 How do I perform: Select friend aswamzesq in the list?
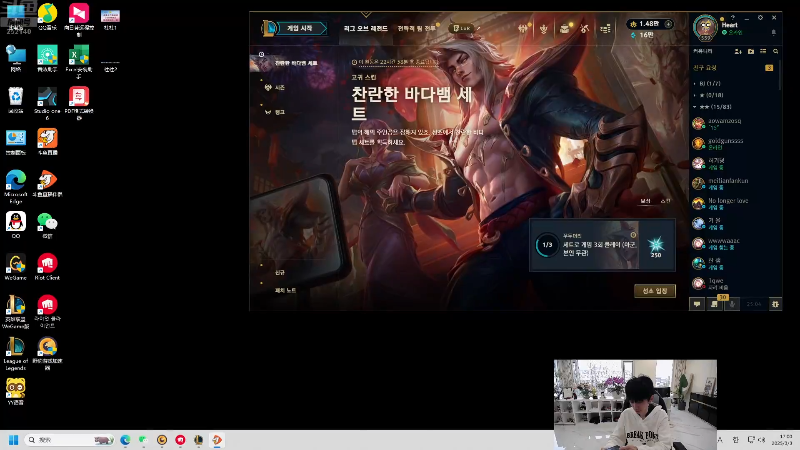(x=733, y=123)
